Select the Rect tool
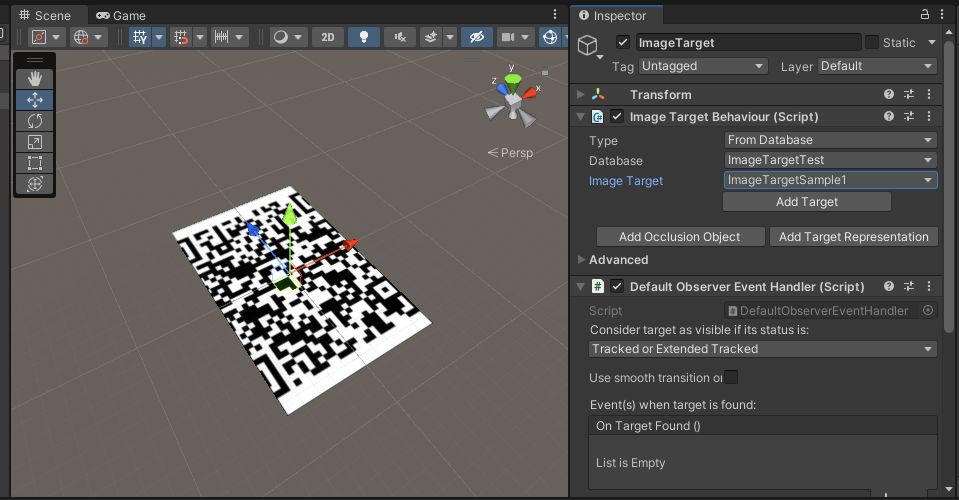The width and height of the screenshot is (959, 500). click(x=35, y=163)
